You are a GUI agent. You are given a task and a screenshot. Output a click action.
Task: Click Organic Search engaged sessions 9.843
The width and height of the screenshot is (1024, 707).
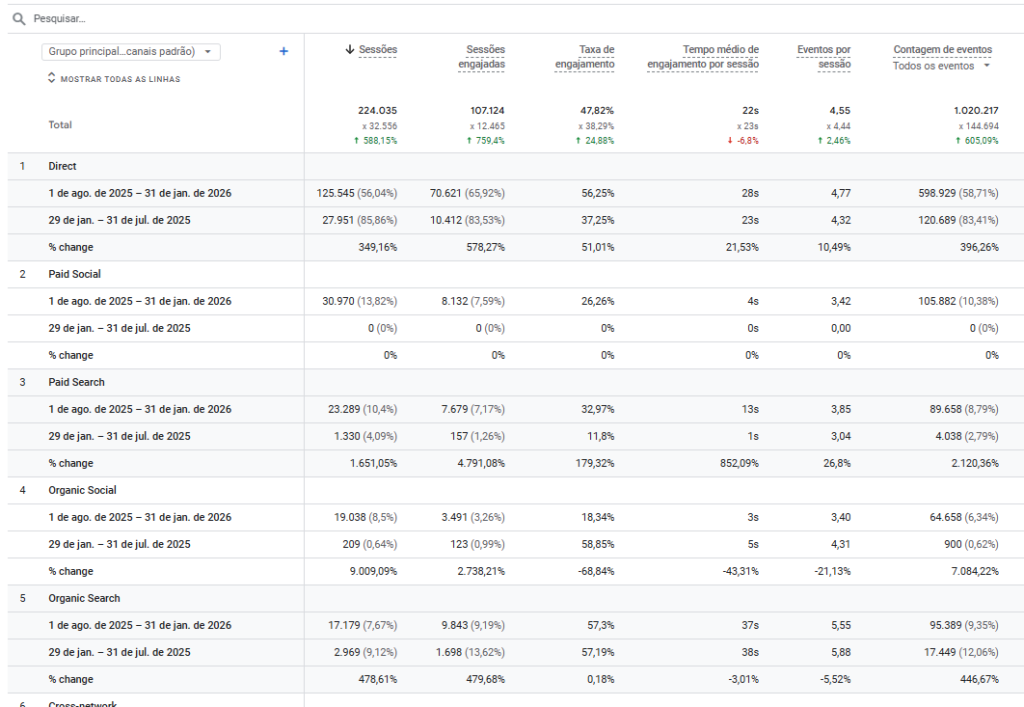point(455,625)
